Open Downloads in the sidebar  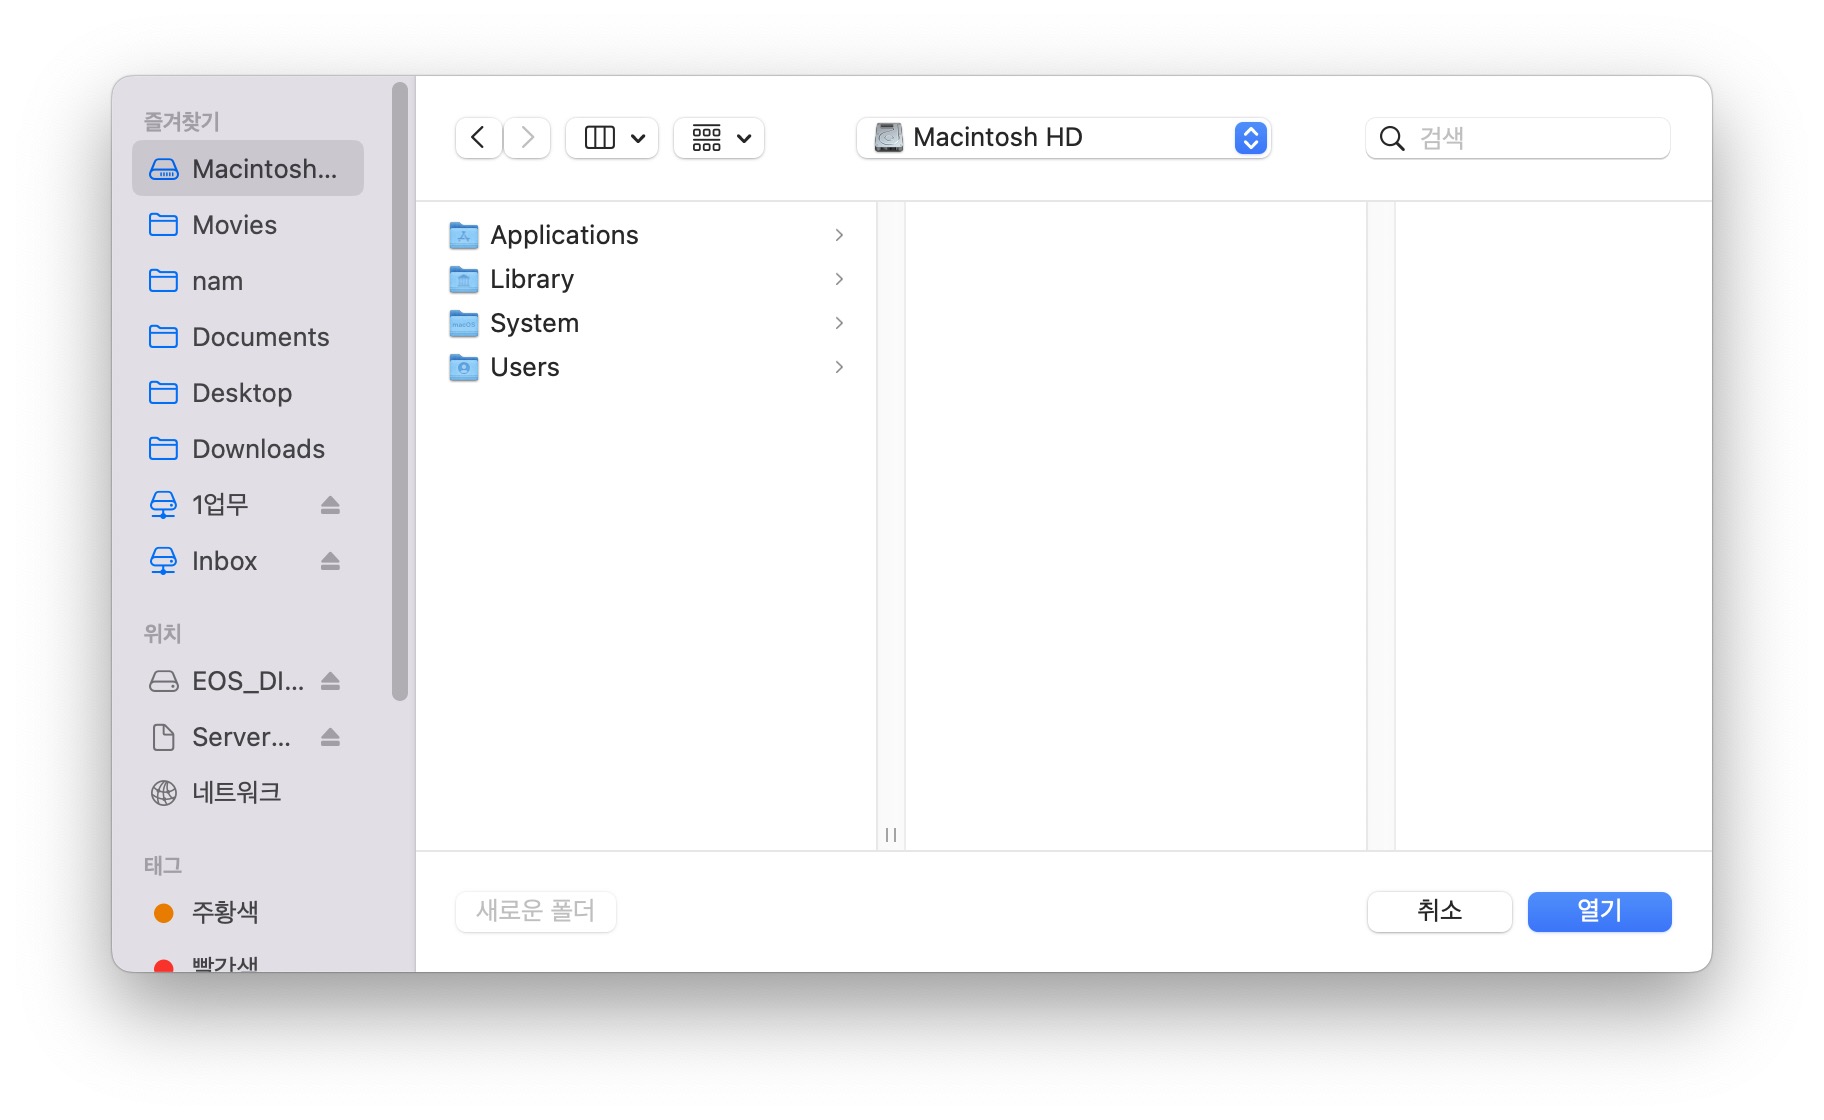[x=248, y=449]
